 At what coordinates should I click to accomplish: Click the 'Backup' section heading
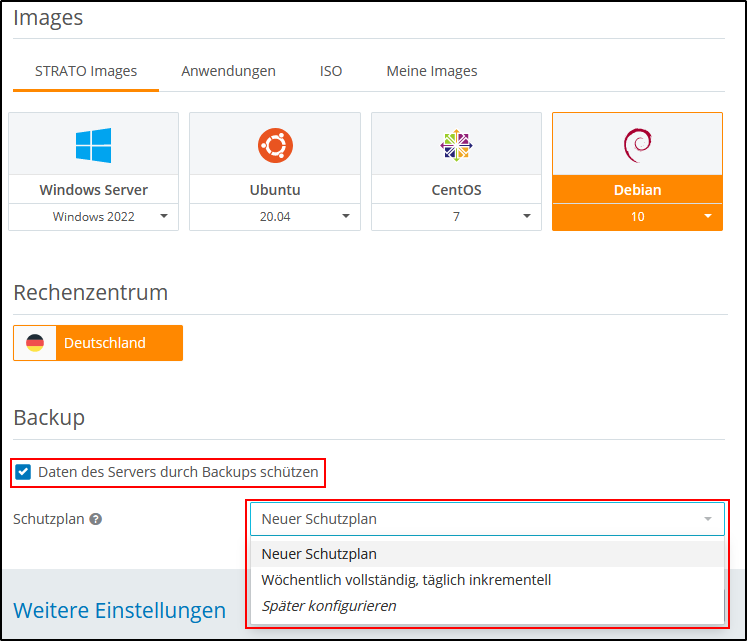pos(49,417)
